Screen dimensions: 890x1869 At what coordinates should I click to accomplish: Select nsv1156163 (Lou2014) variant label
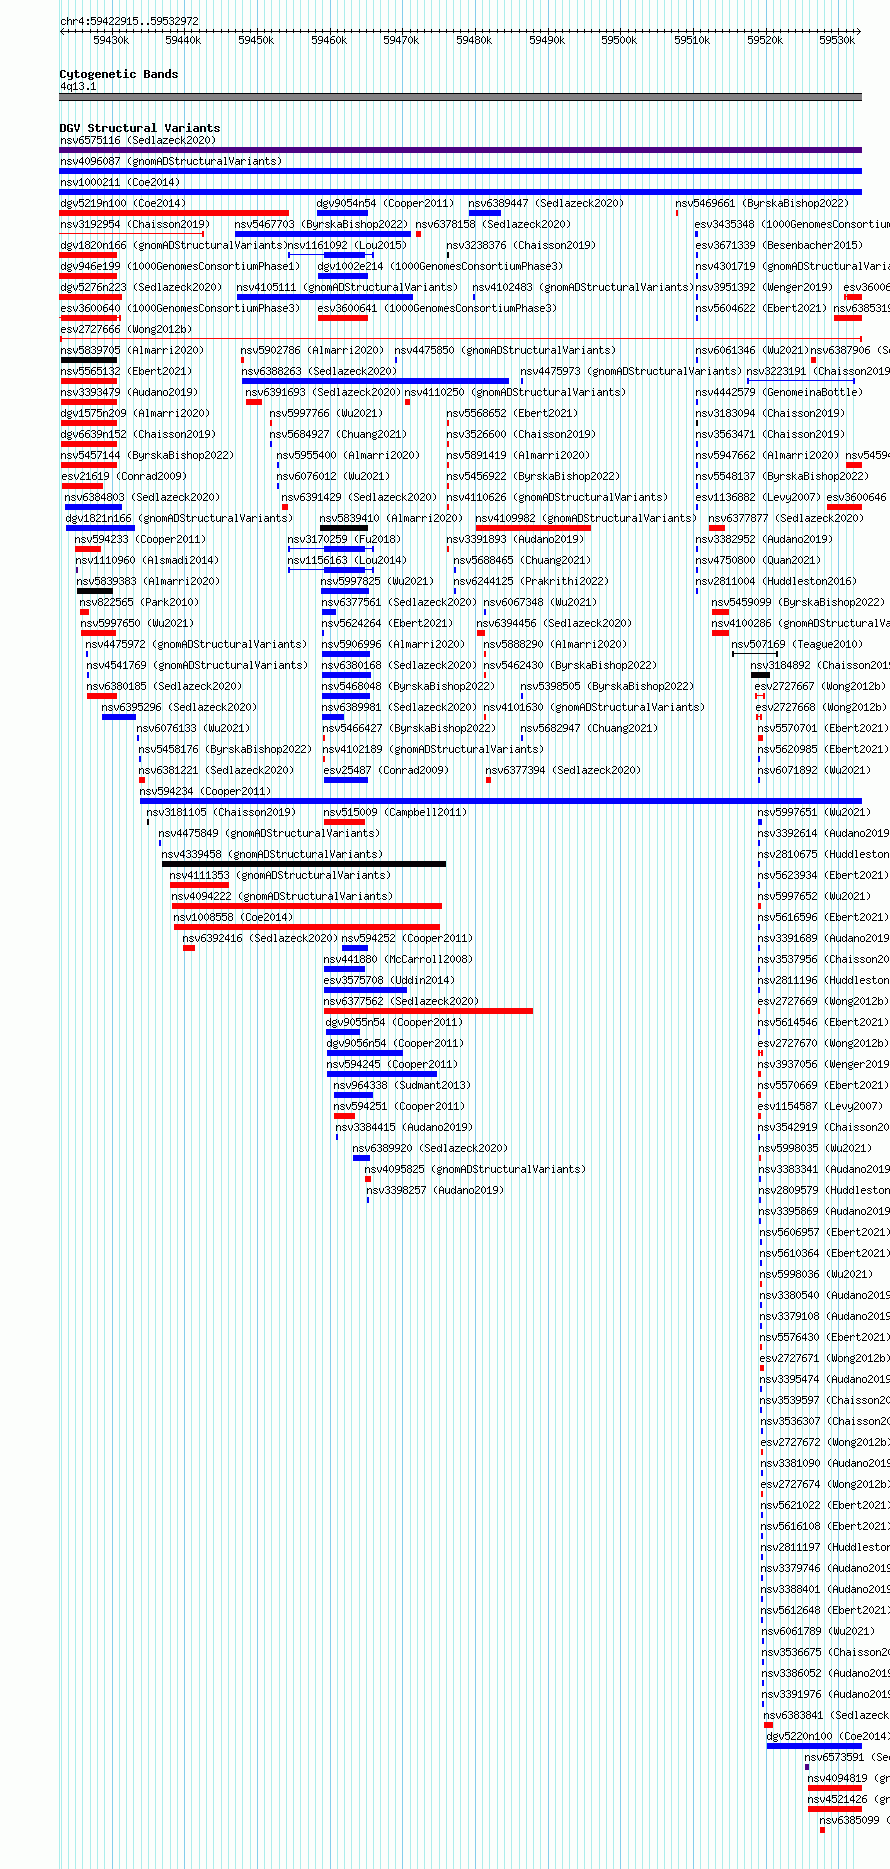(347, 560)
